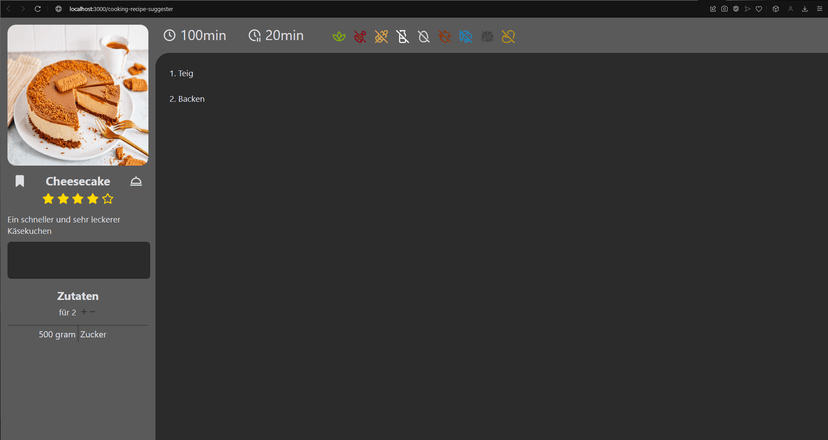Screen dimensions: 828x440
Task: Bookmark the Cheesecake recipe
Action: pyautogui.click(x=20, y=181)
